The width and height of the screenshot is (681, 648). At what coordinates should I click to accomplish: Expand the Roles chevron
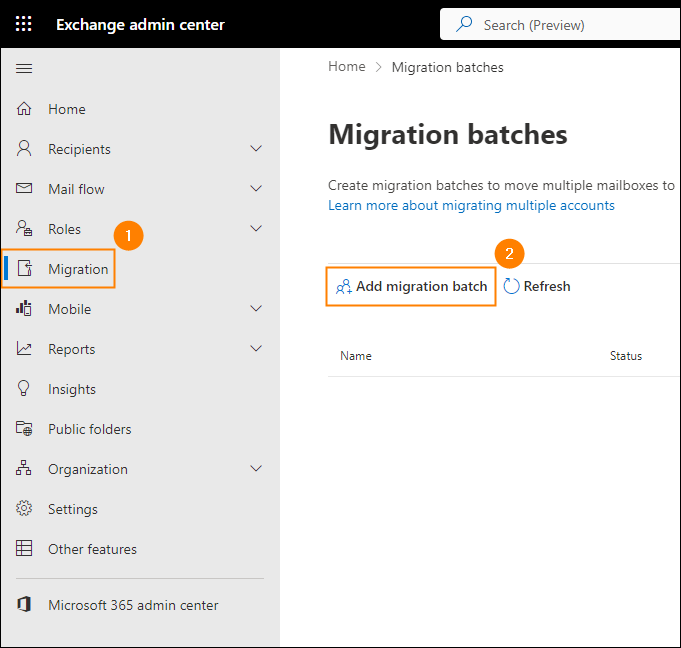point(256,228)
